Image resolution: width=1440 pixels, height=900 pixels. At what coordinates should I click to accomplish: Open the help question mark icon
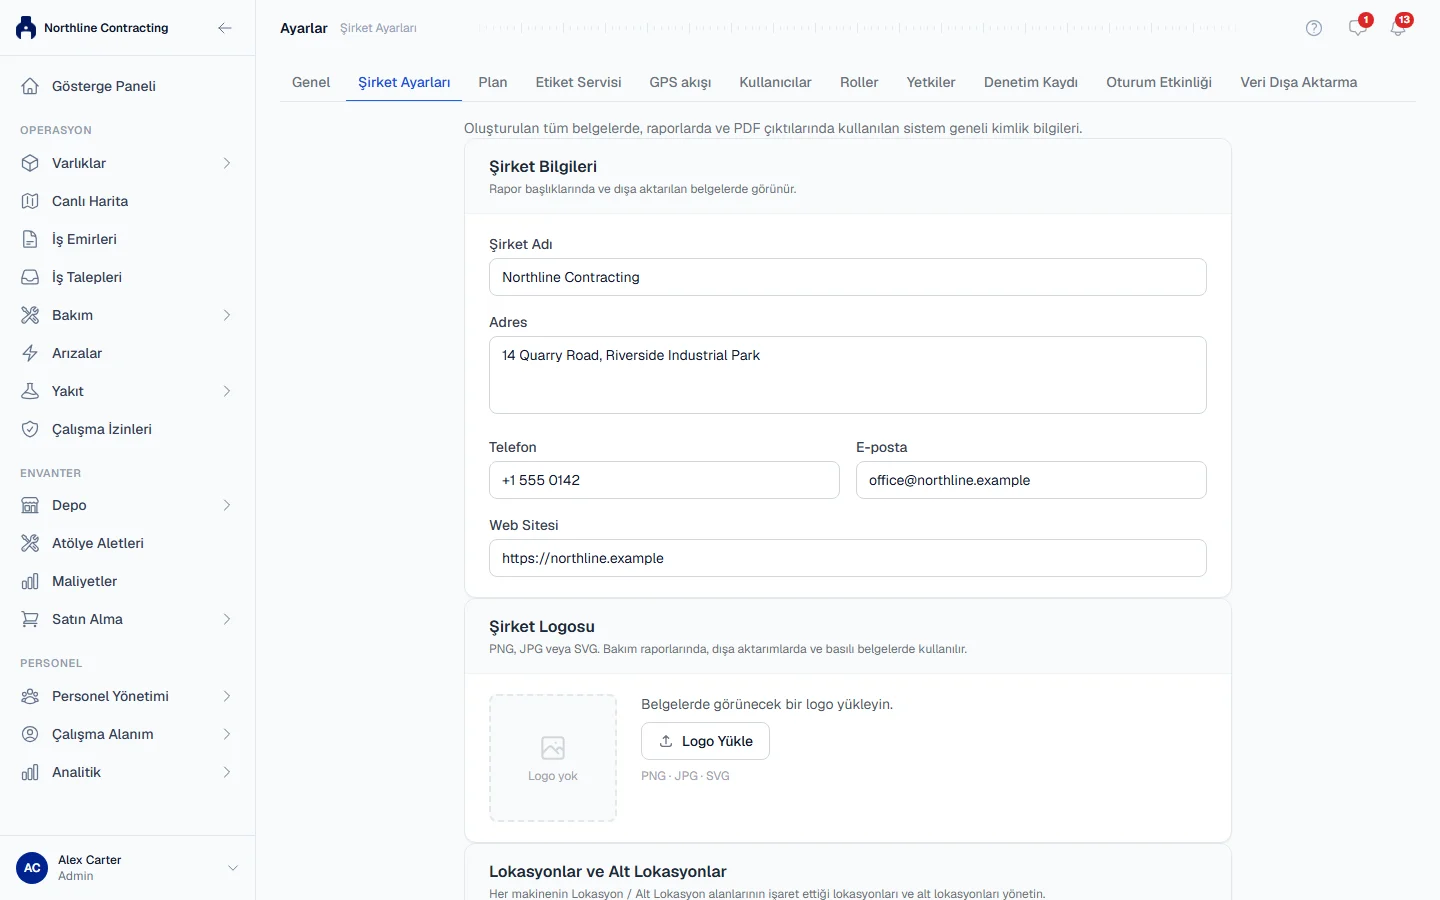(1314, 28)
